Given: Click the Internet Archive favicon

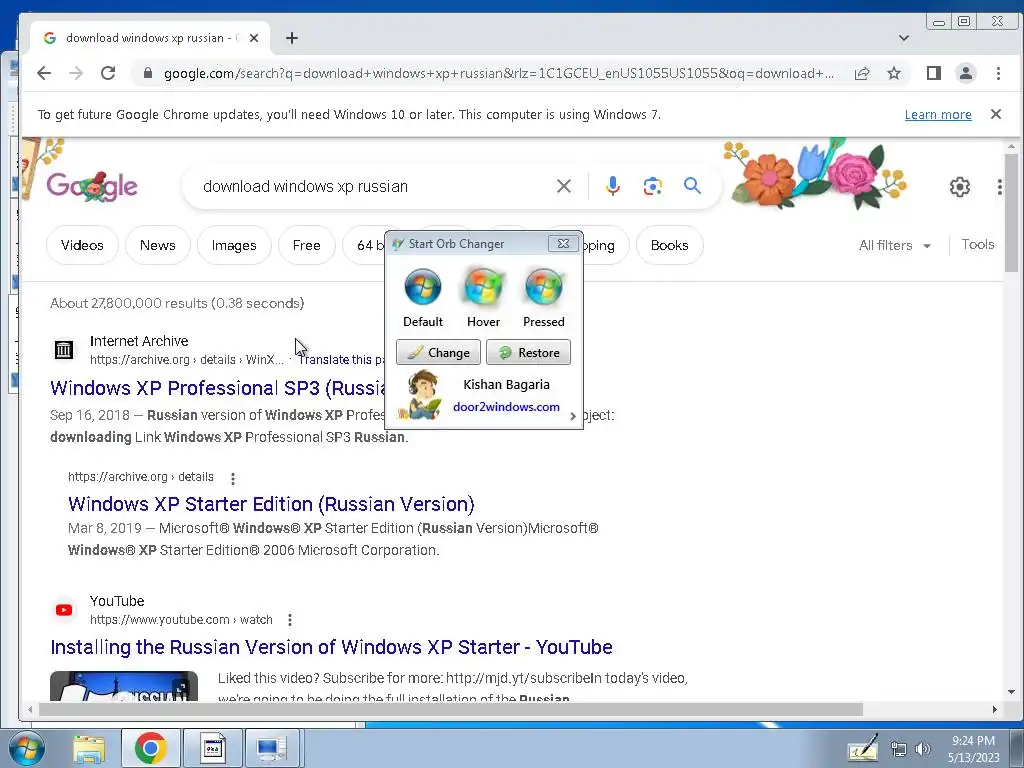Looking at the screenshot, I should coord(63,350).
